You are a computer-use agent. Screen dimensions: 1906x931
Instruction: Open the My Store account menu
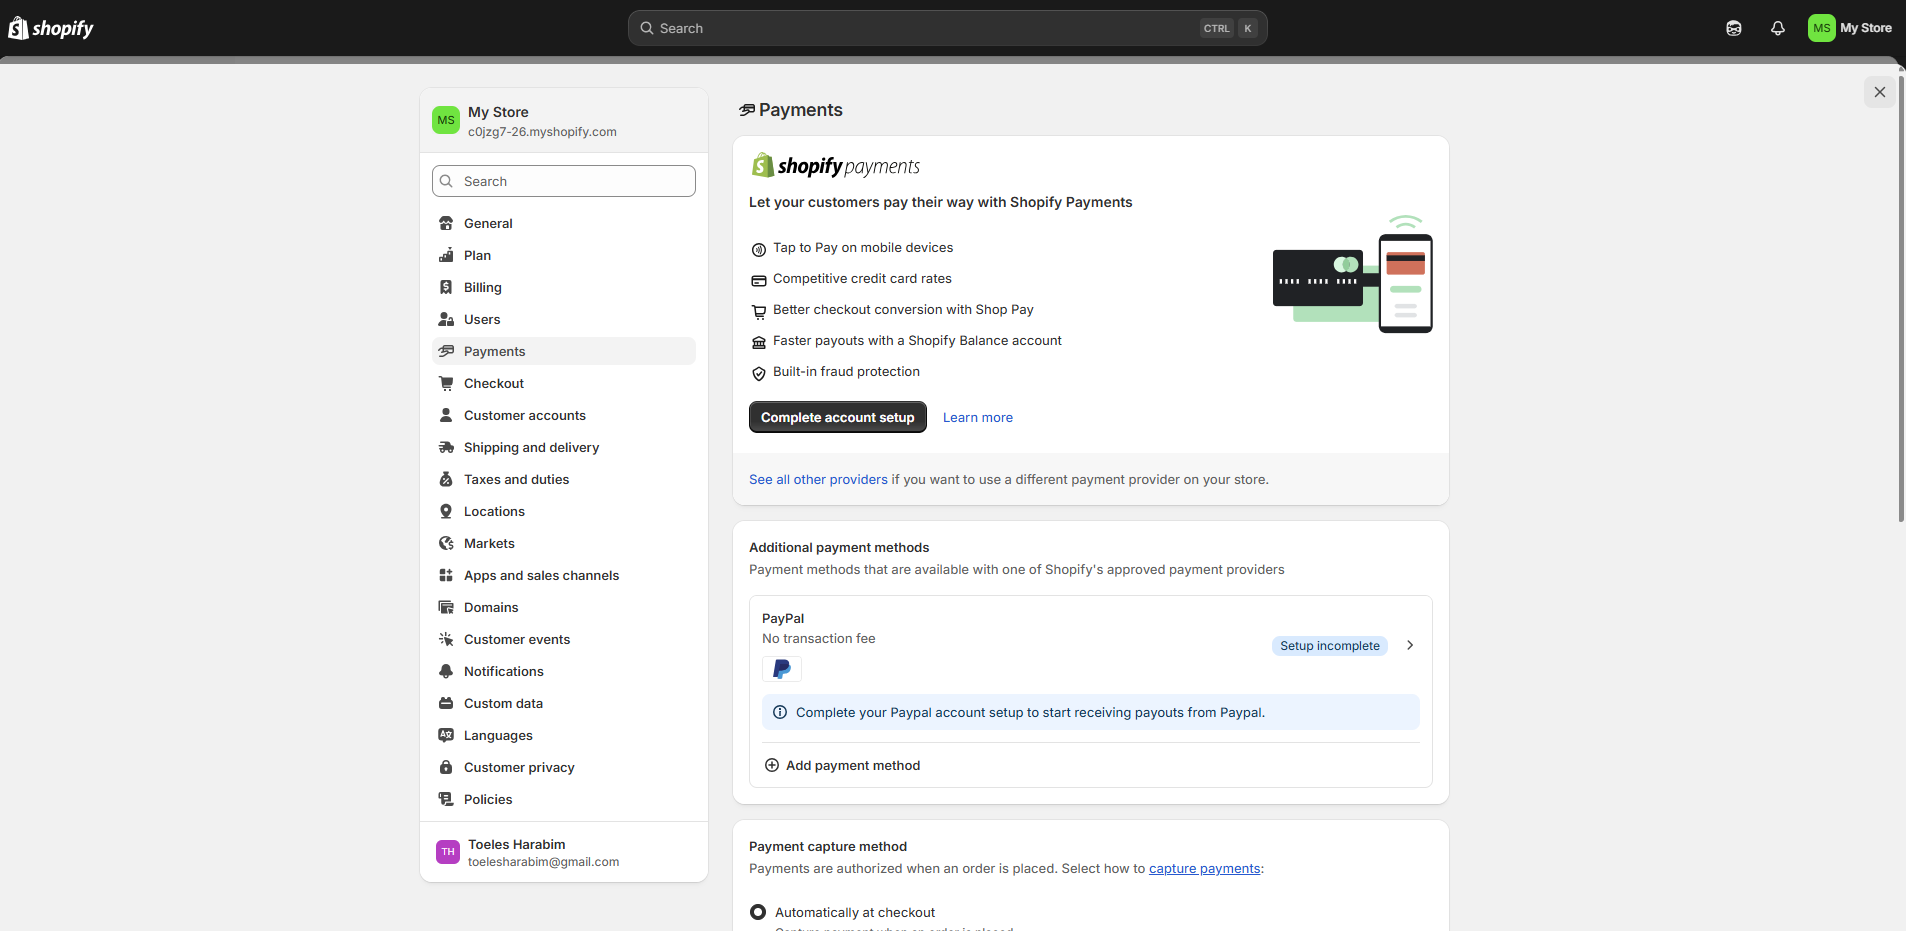pos(1850,28)
